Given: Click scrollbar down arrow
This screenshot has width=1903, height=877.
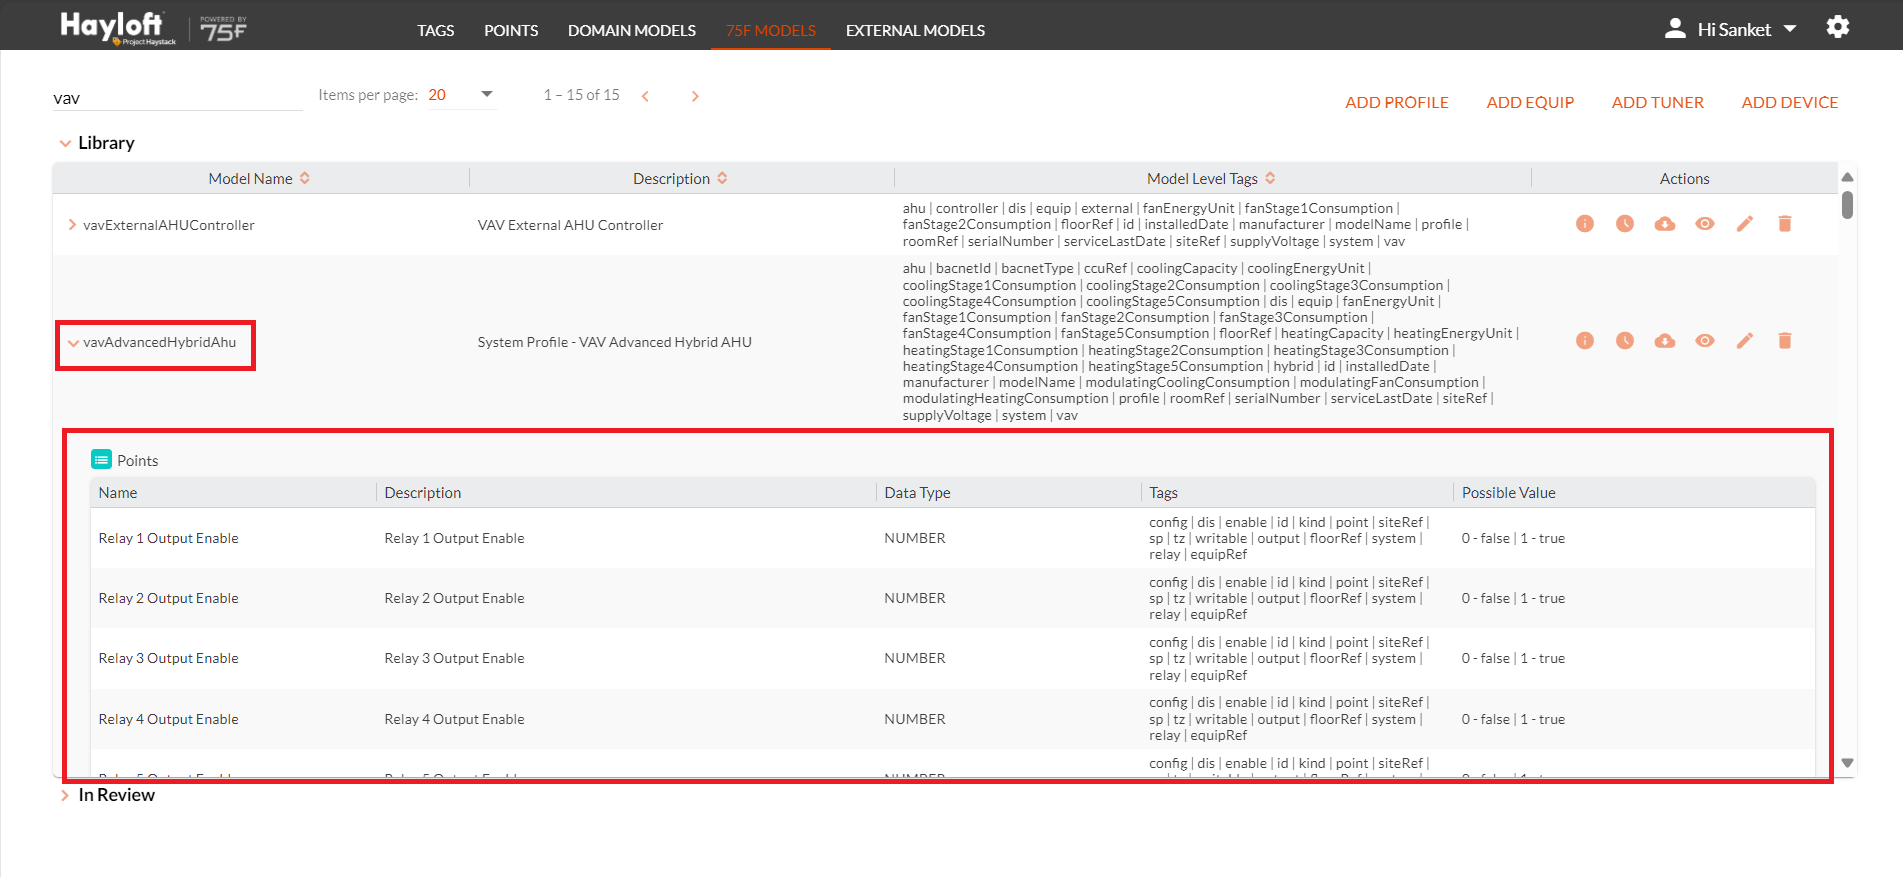Looking at the screenshot, I should tap(1847, 763).
